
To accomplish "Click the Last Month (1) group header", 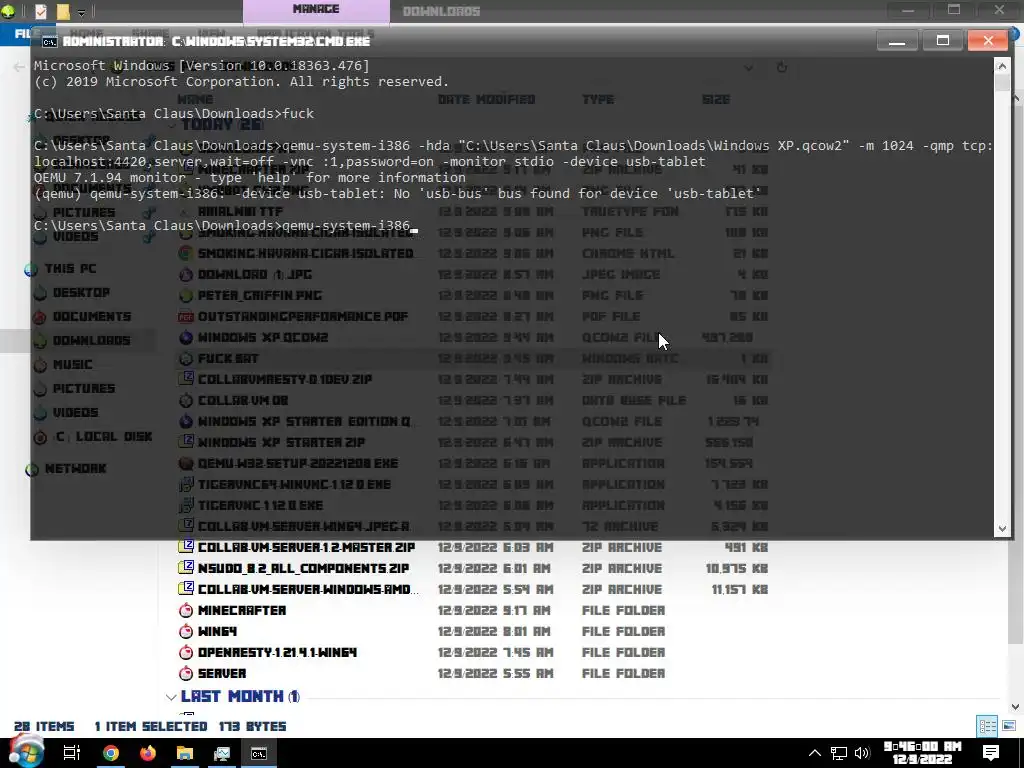I will point(240,696).
